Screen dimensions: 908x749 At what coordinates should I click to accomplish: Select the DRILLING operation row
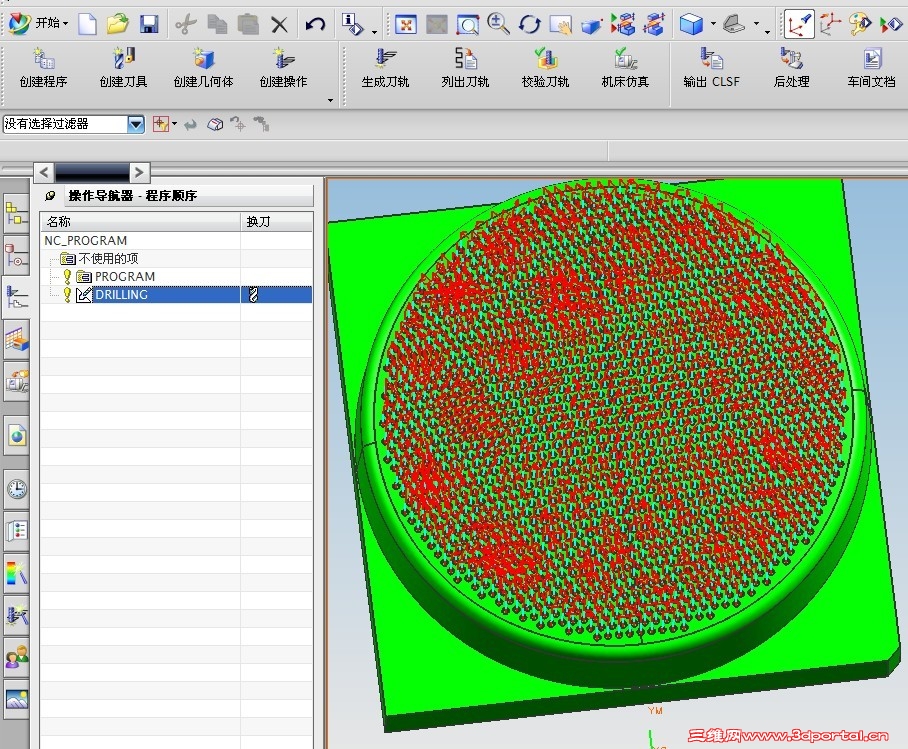point(177,295)
